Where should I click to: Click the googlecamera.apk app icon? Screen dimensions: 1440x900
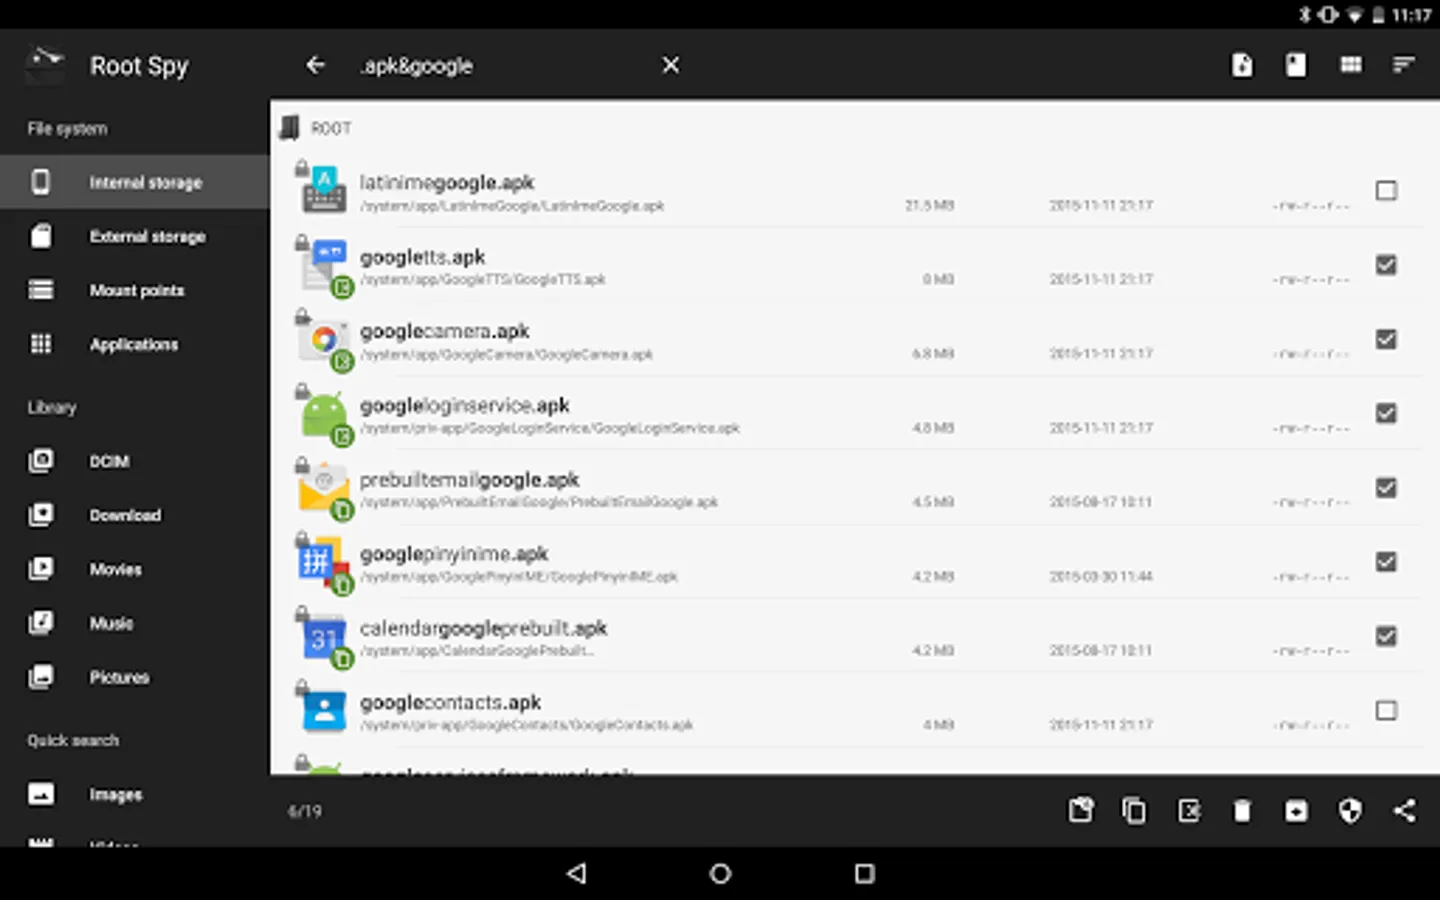click(x=324, y=340)
